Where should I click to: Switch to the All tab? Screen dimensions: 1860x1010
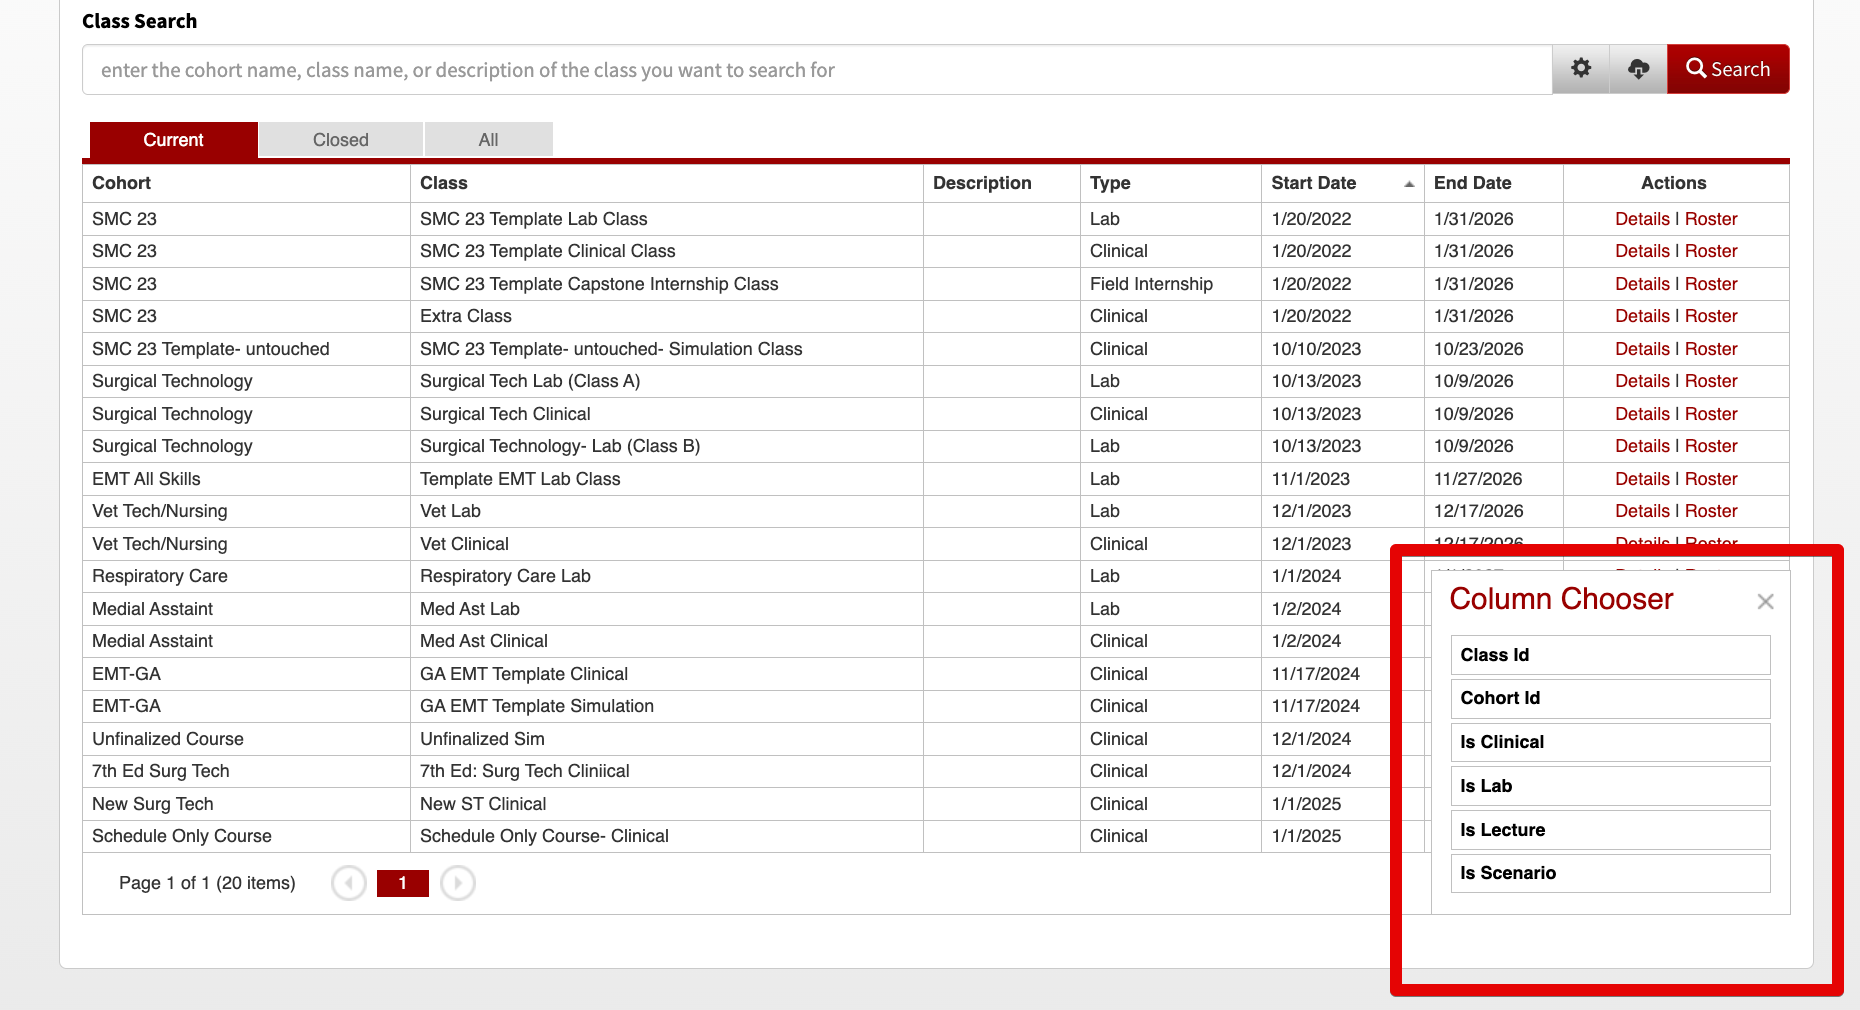488,140
